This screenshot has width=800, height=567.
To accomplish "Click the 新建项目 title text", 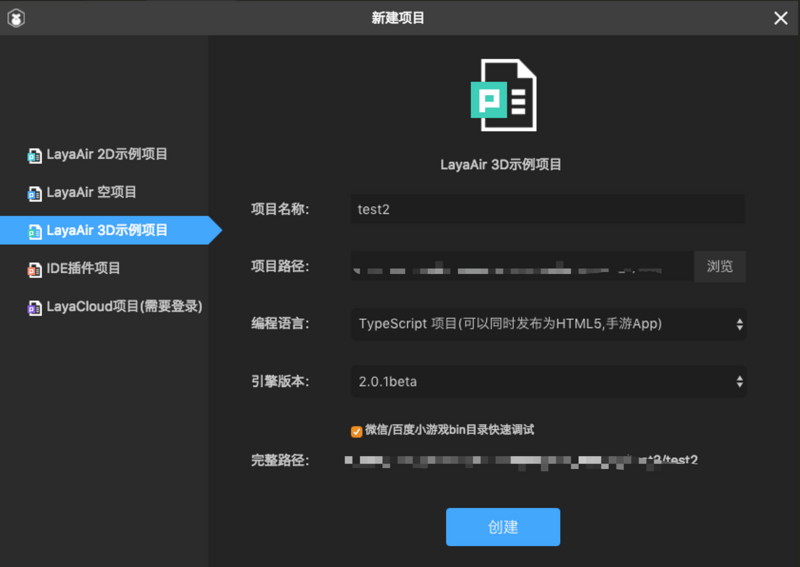I will (398, 18).
